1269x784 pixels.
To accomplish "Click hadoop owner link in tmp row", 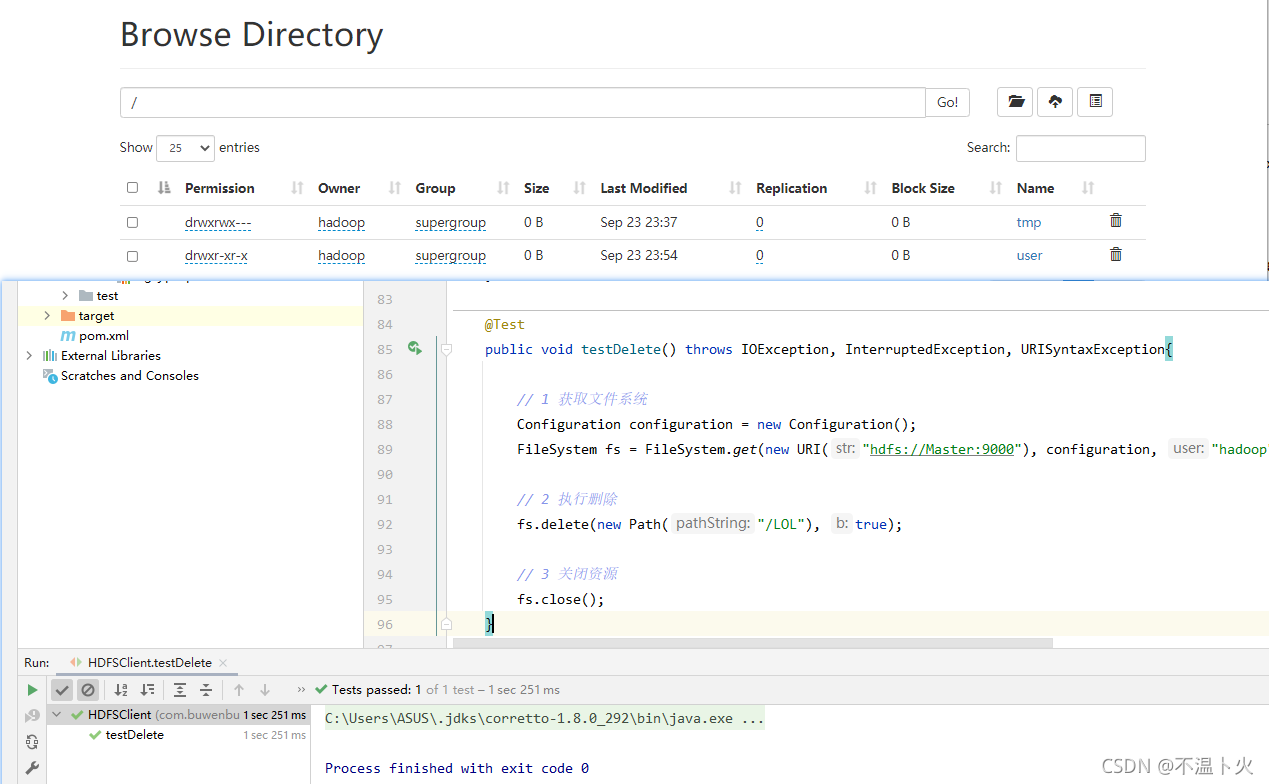I will point(342,222).
